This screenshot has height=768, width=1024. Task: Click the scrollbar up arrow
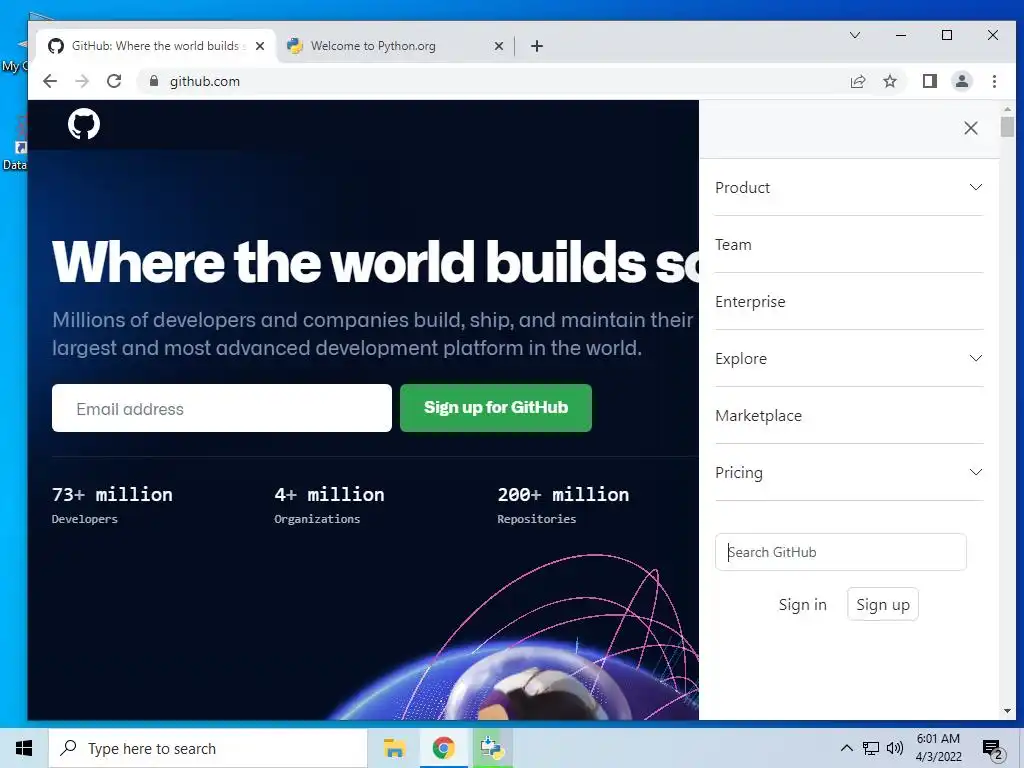coord(1007,108)
